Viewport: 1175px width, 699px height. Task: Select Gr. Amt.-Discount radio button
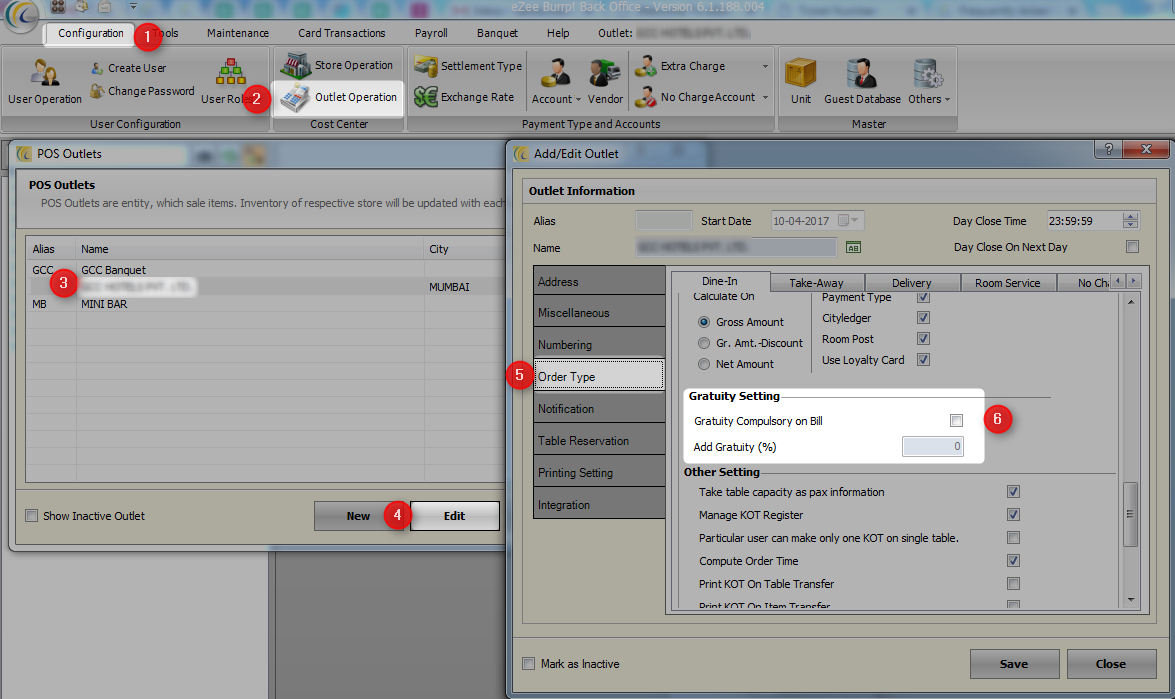pos(704,342)
